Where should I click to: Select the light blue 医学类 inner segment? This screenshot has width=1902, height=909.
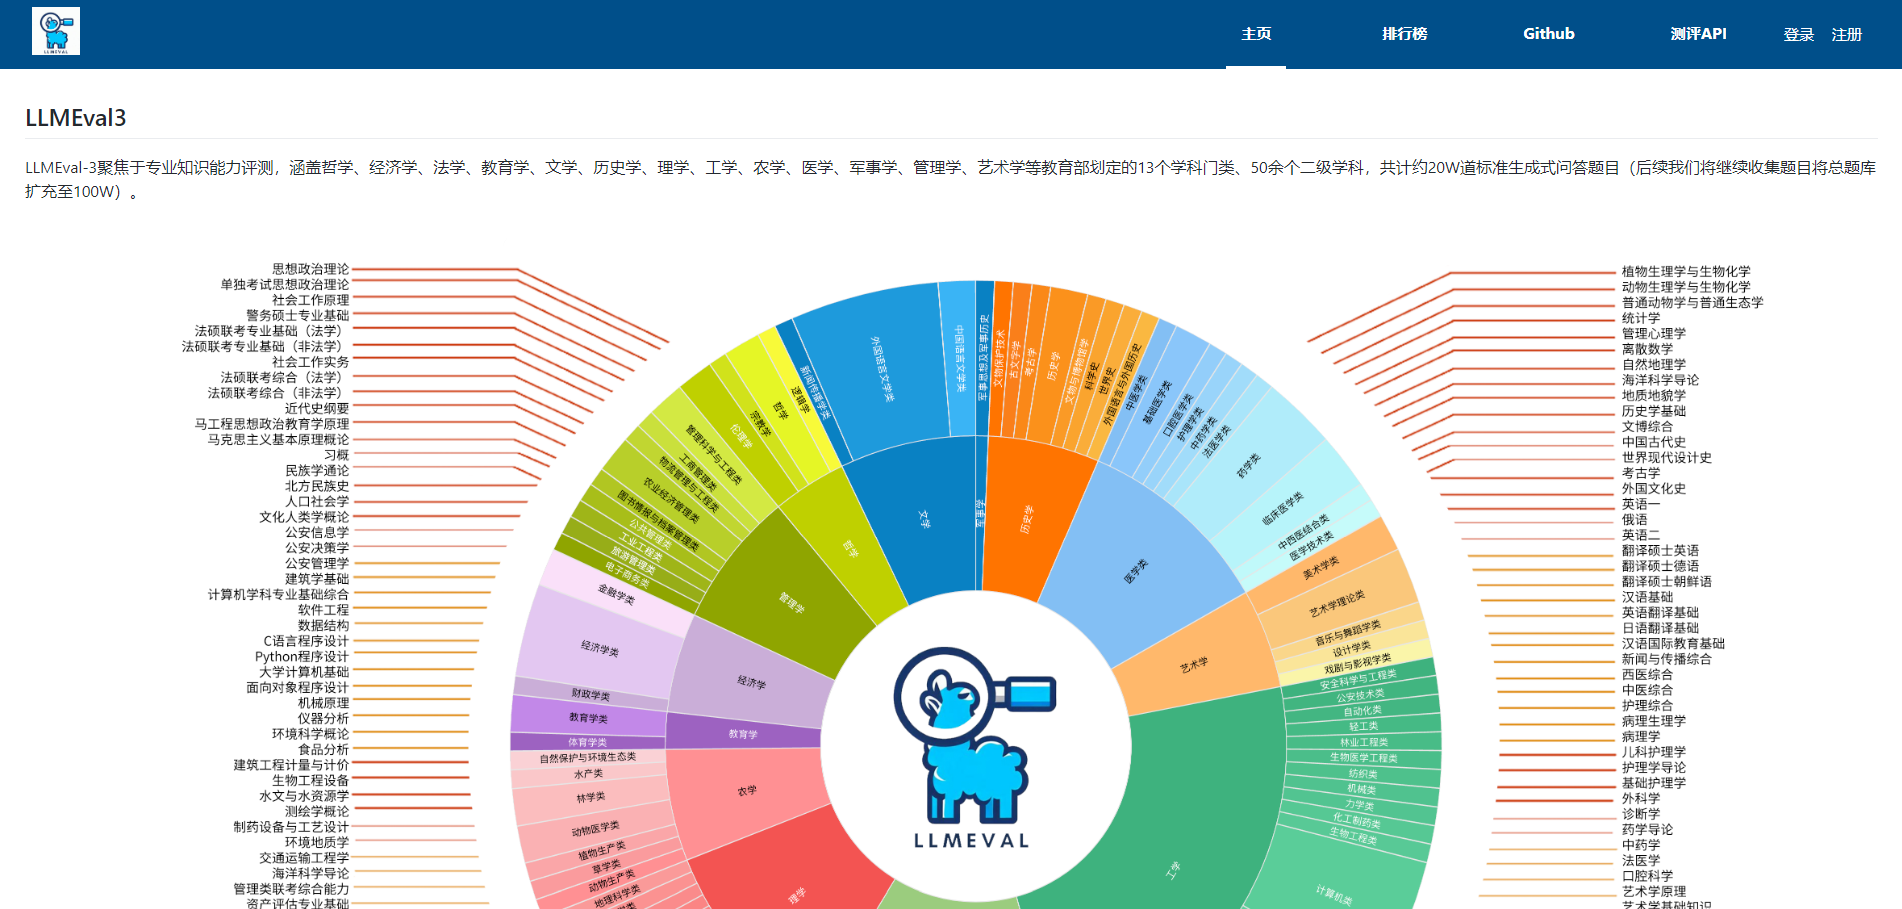tap(1136, 571)
